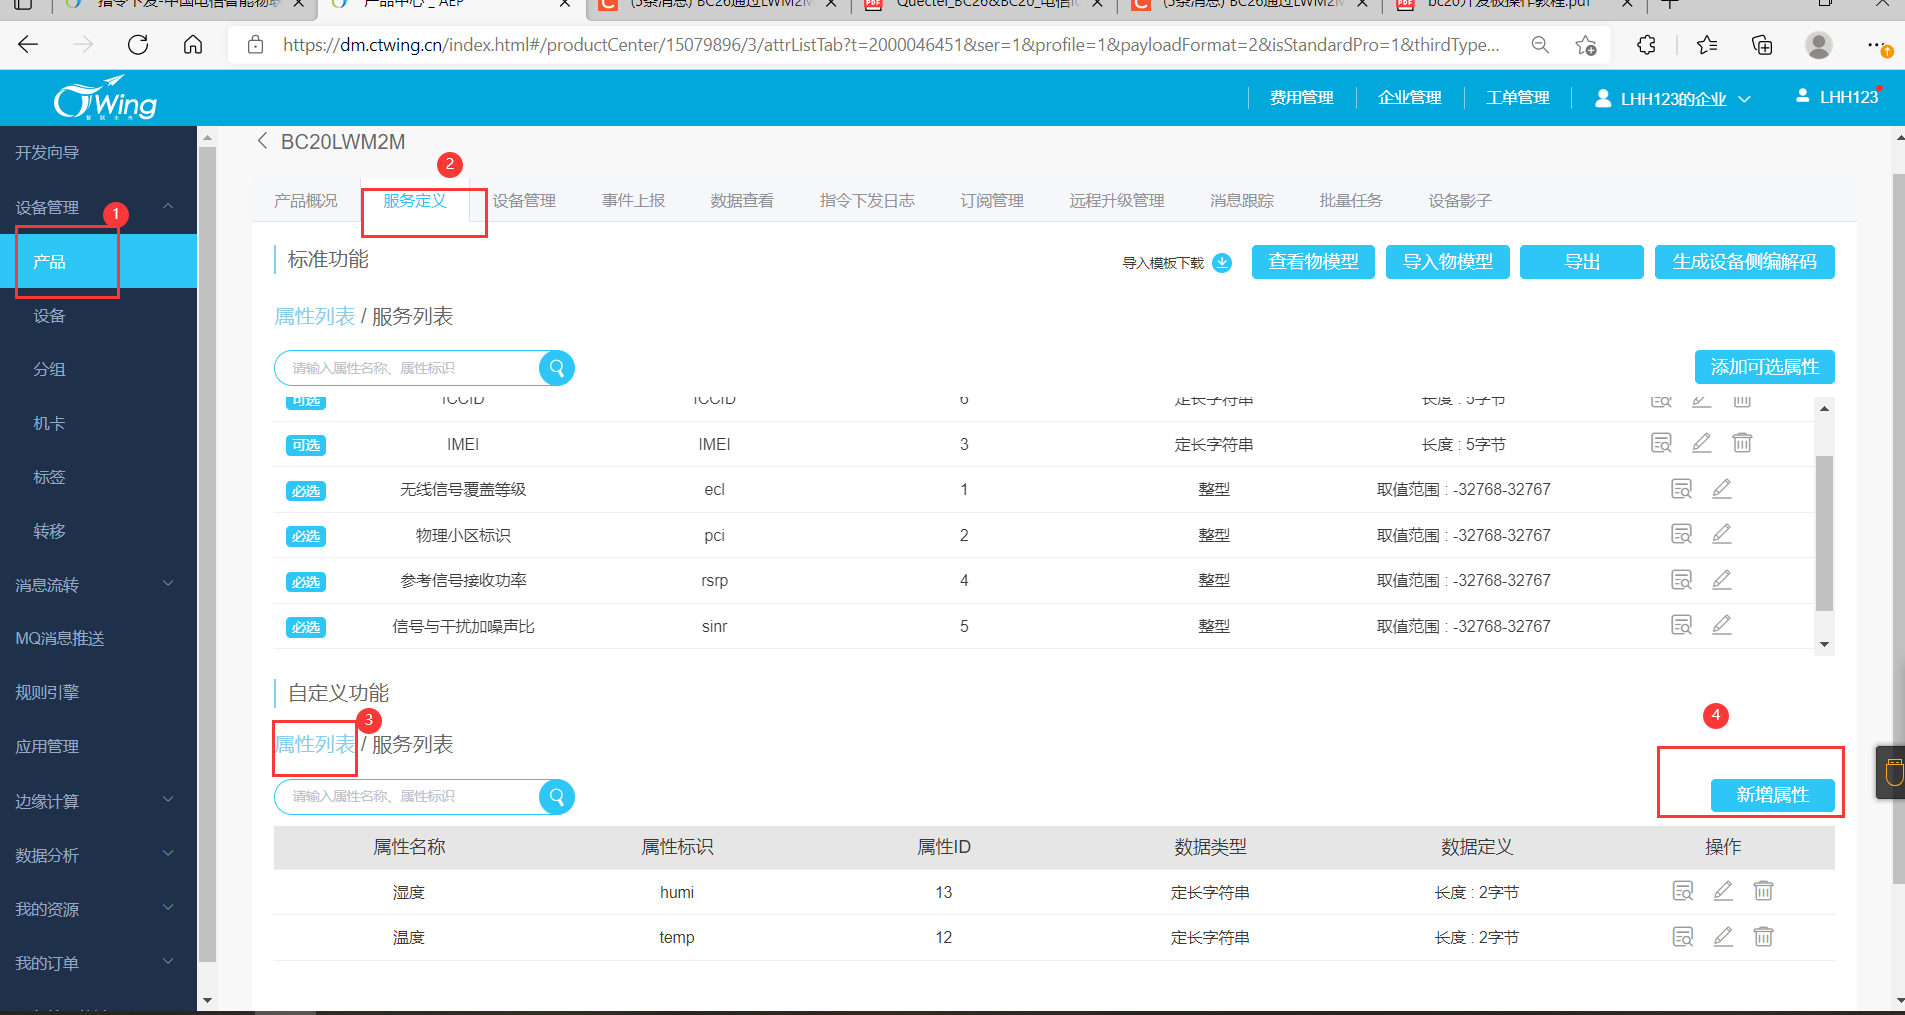This screenshot has width=1905, height=1015.
Task: View details of IMEI attribute
Action: [x=1661, y=443]
